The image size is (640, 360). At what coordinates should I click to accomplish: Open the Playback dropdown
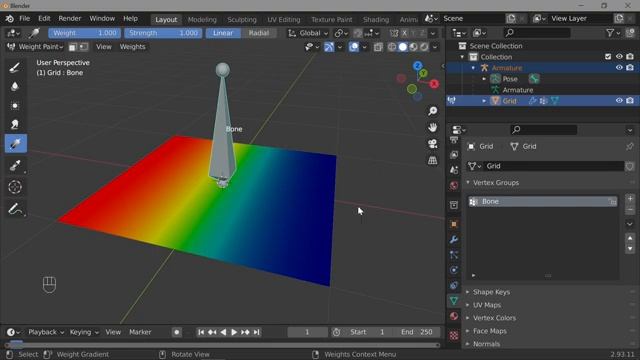click(46, 332)
